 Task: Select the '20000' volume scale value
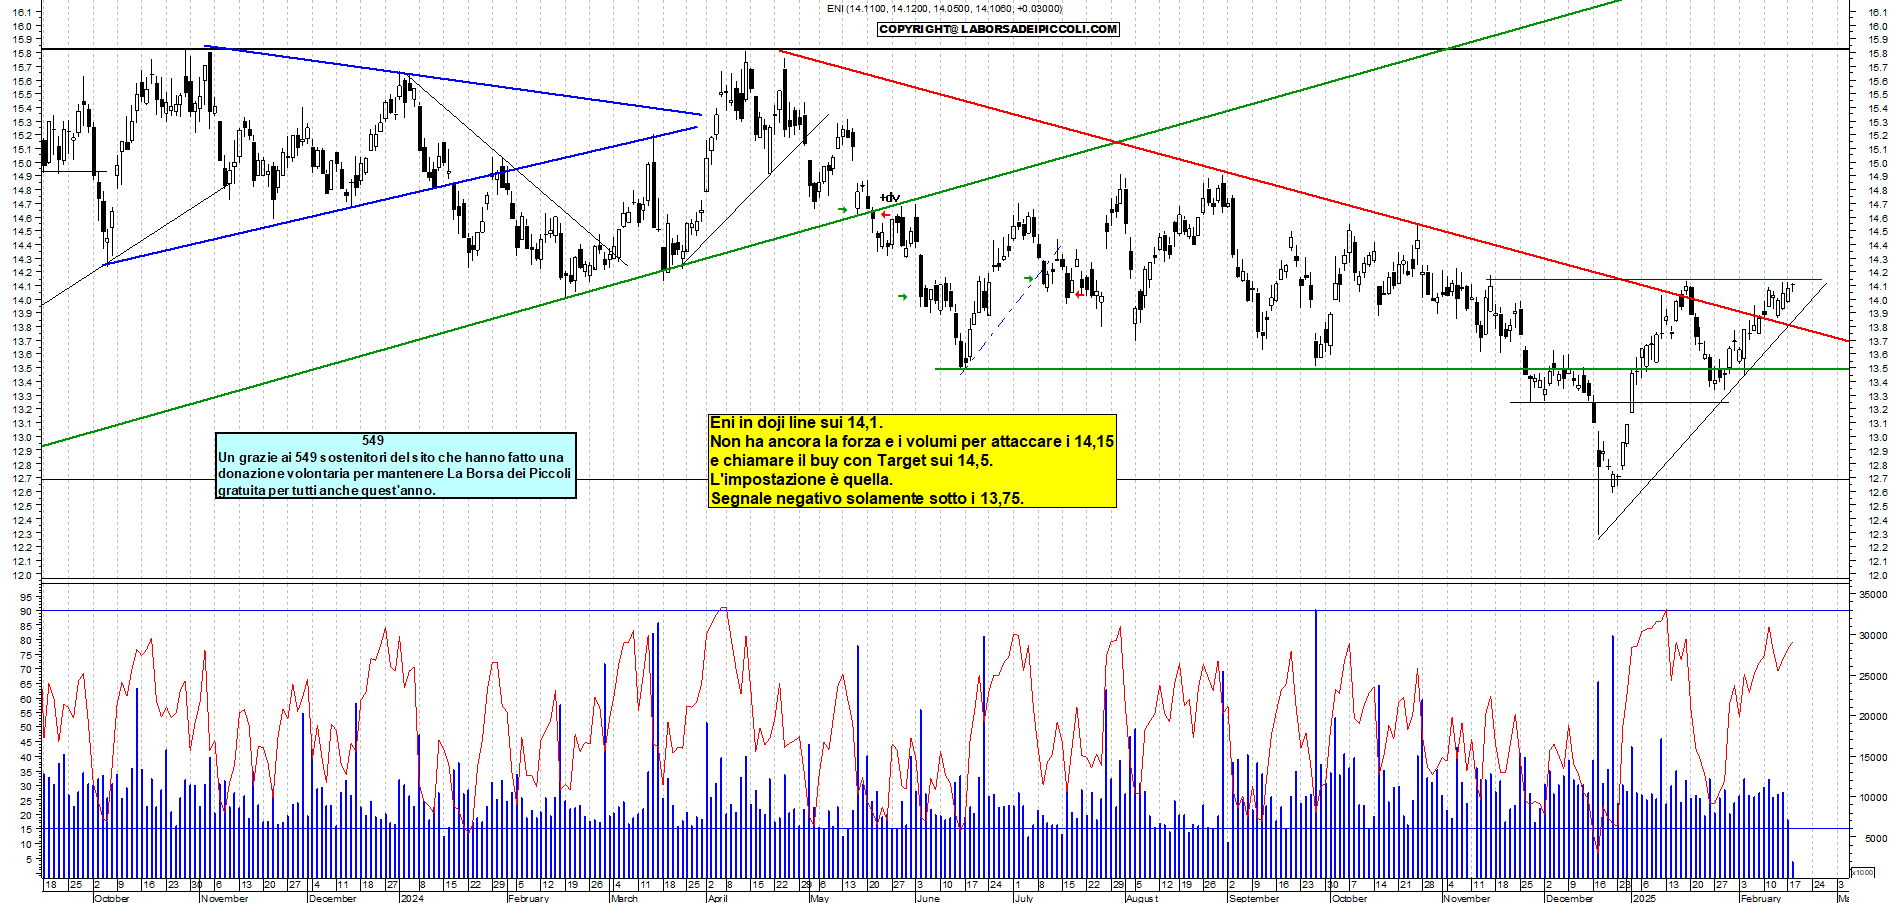tap(1873, 717)
